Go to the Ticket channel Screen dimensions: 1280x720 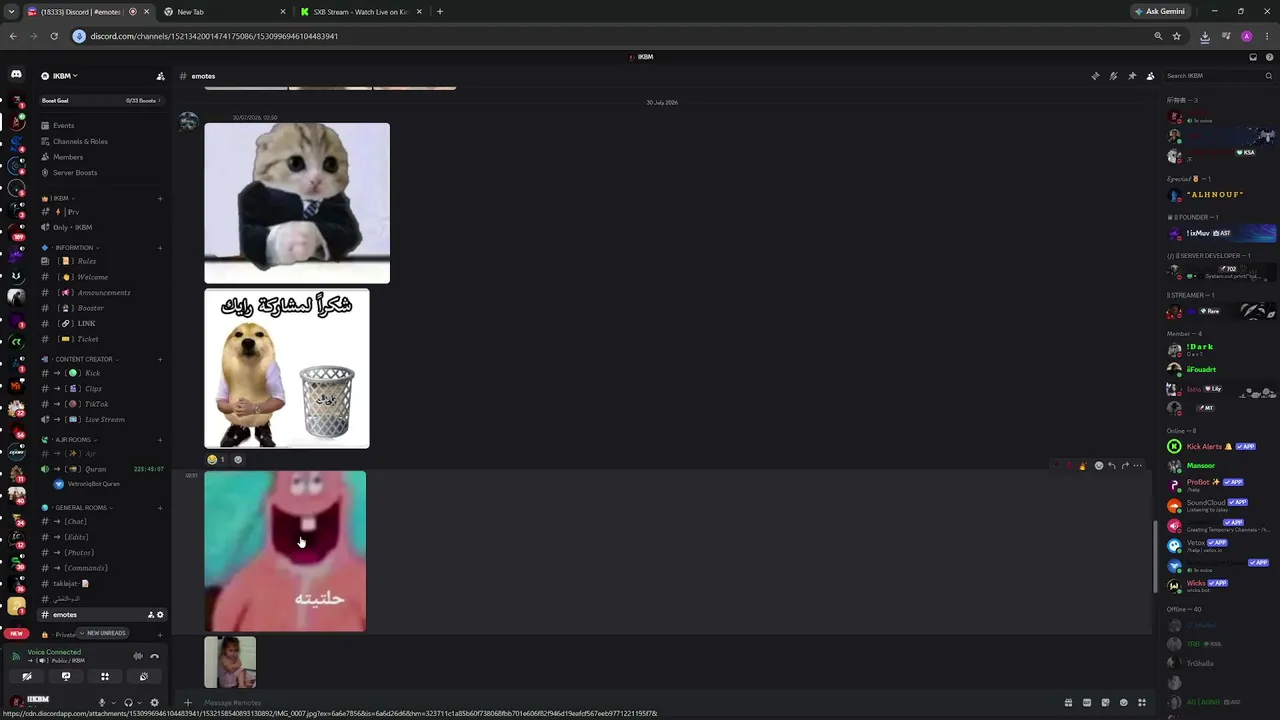(88, 339)
